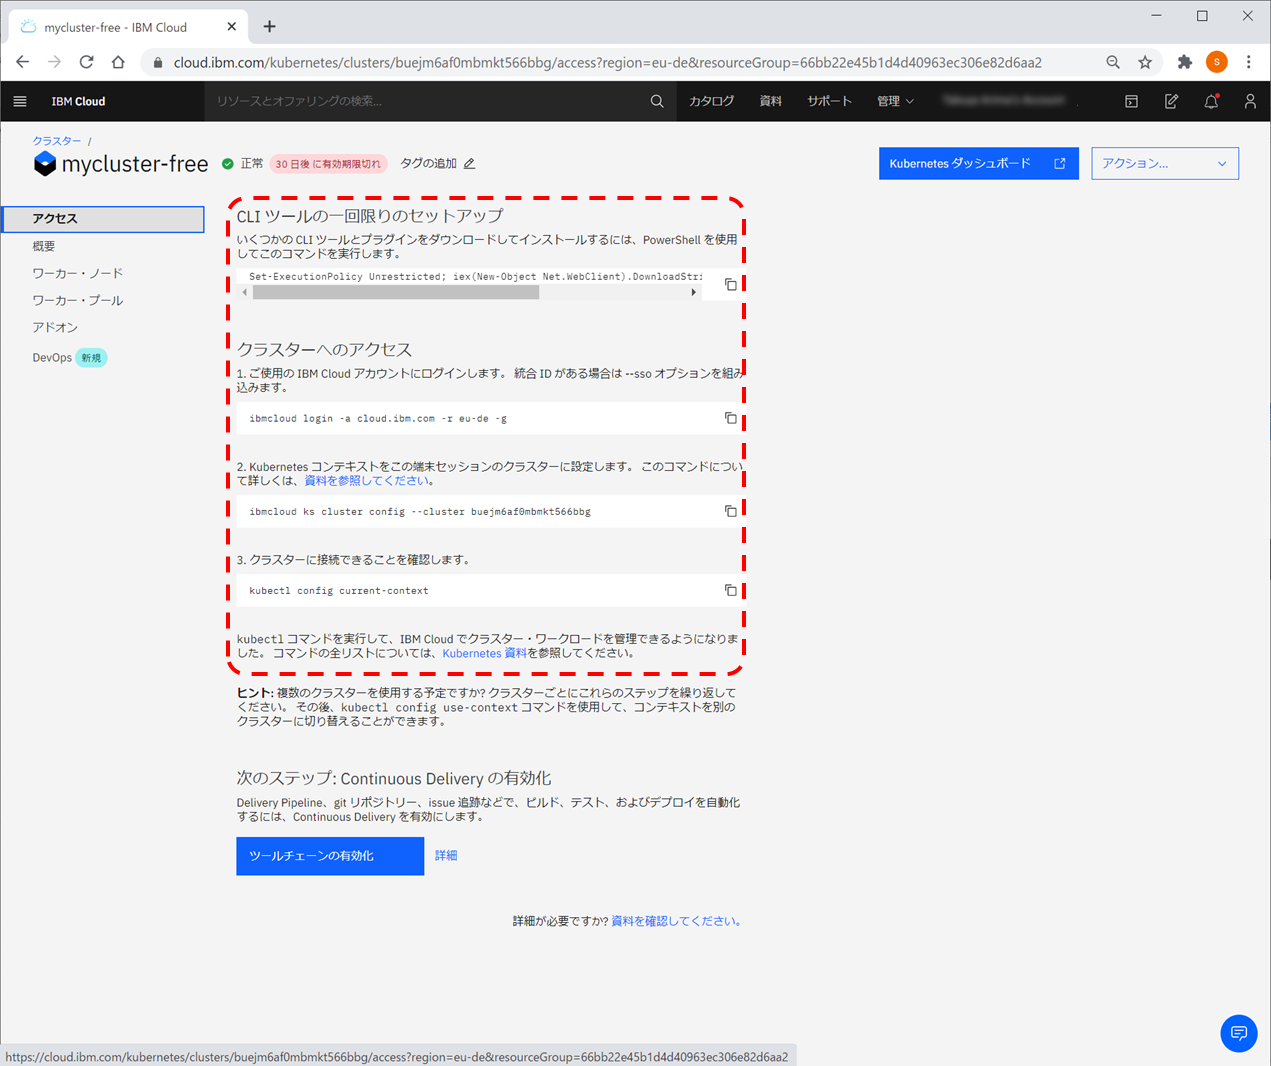Click the left arrow of command scrollbar
The height and width of the screenshot is (1066, 1271).
[x=245, y=293]
